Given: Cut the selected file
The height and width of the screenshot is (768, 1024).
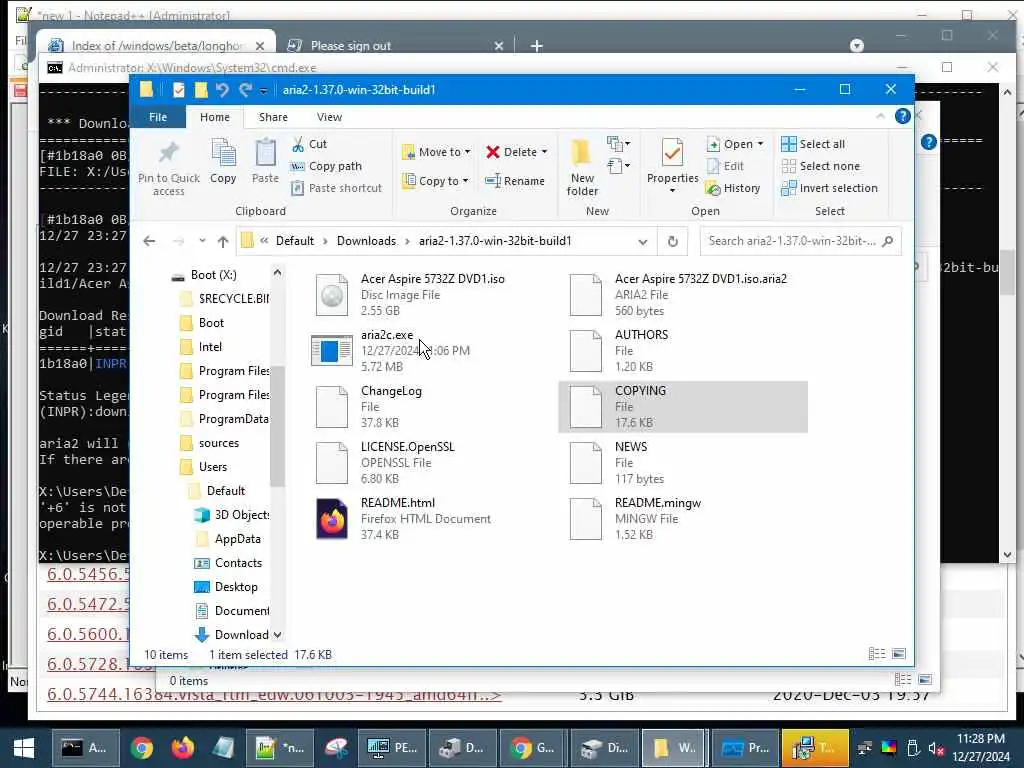Looking at the screenshot, I should [309, 144].
